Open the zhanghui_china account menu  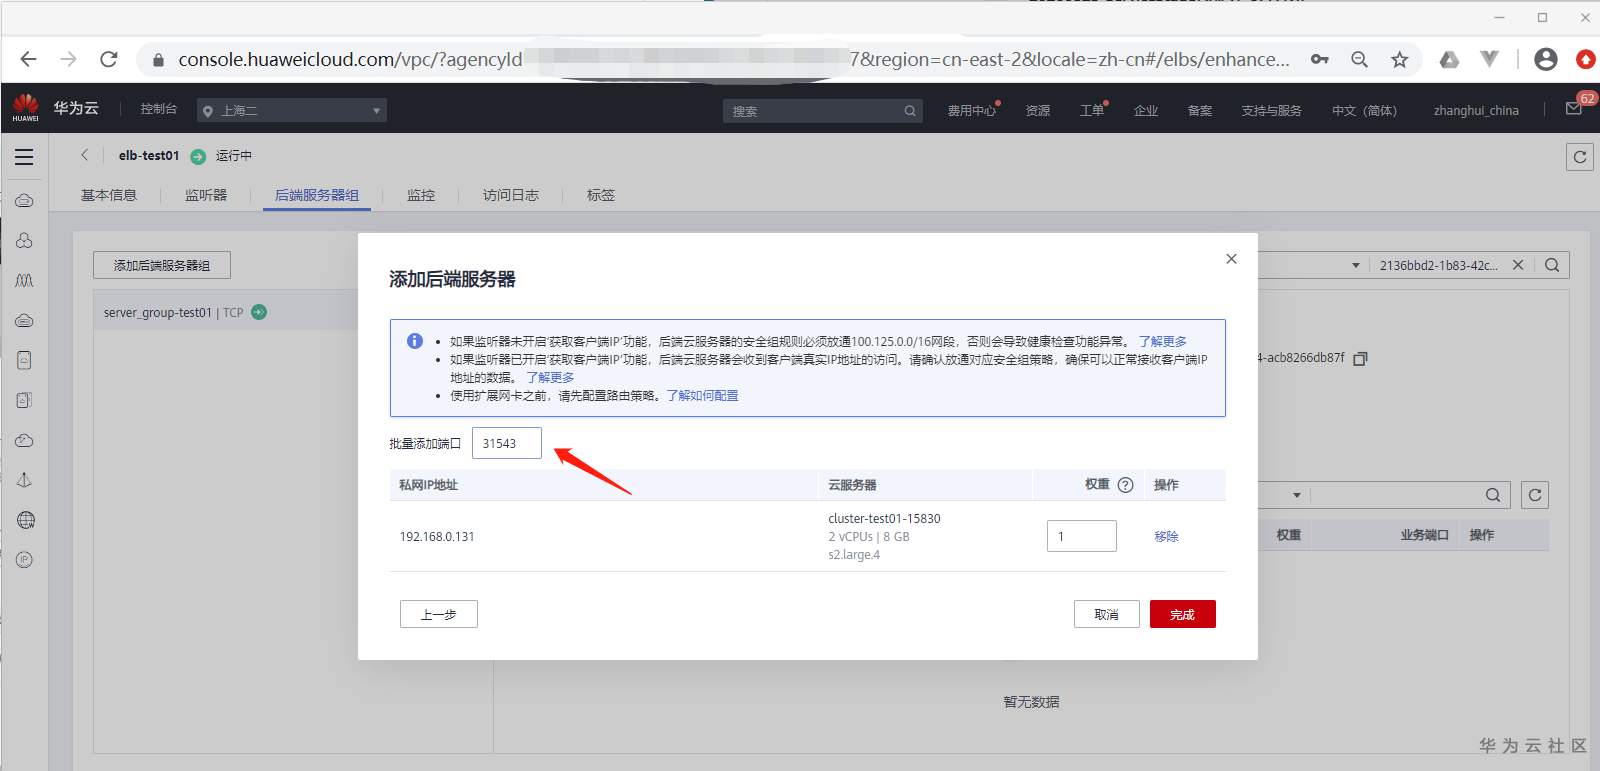click(x=1476, y=110)
